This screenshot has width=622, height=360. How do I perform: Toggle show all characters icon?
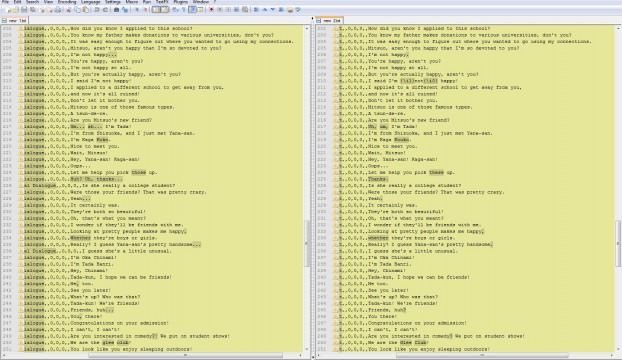pyautogui.click(x=183, y=10)
